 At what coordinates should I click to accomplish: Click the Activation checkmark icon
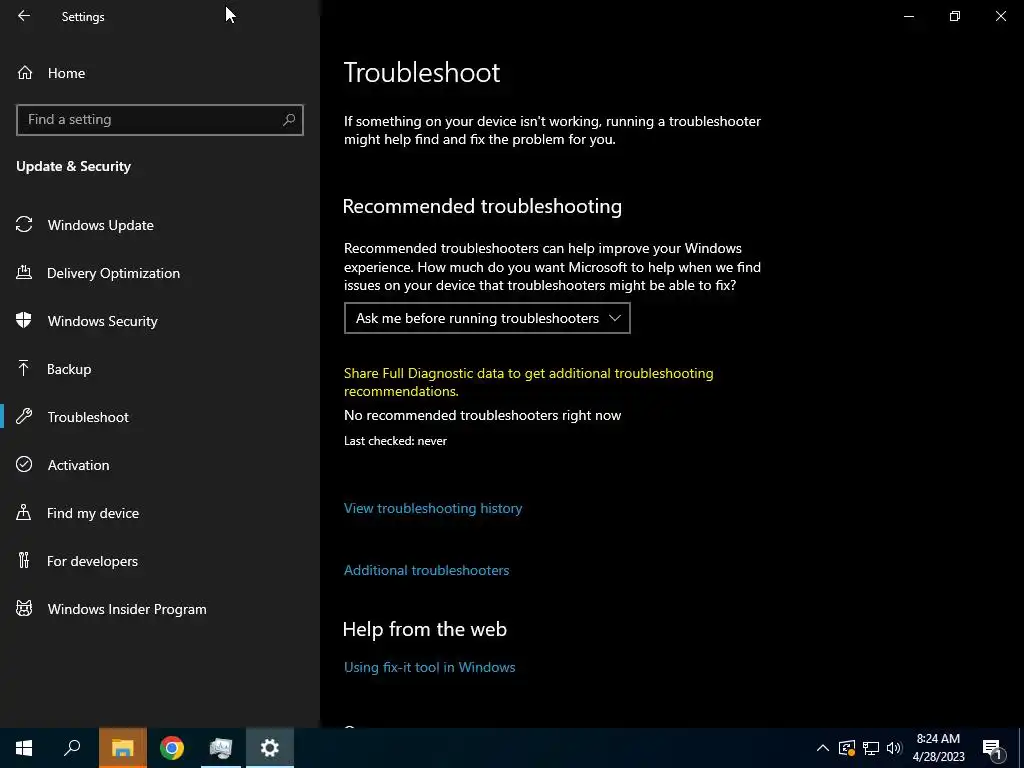[x=24, y=464]
